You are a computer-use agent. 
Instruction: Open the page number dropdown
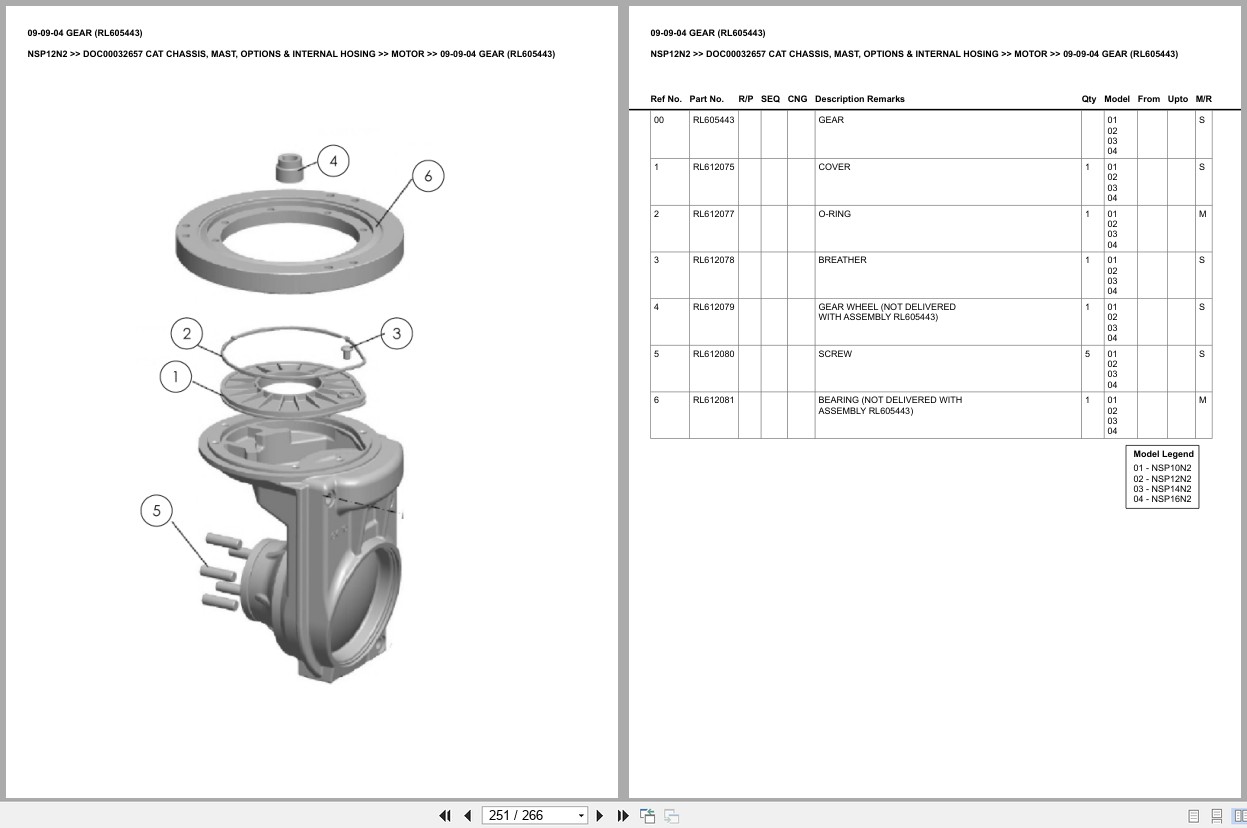coord(581,815)
